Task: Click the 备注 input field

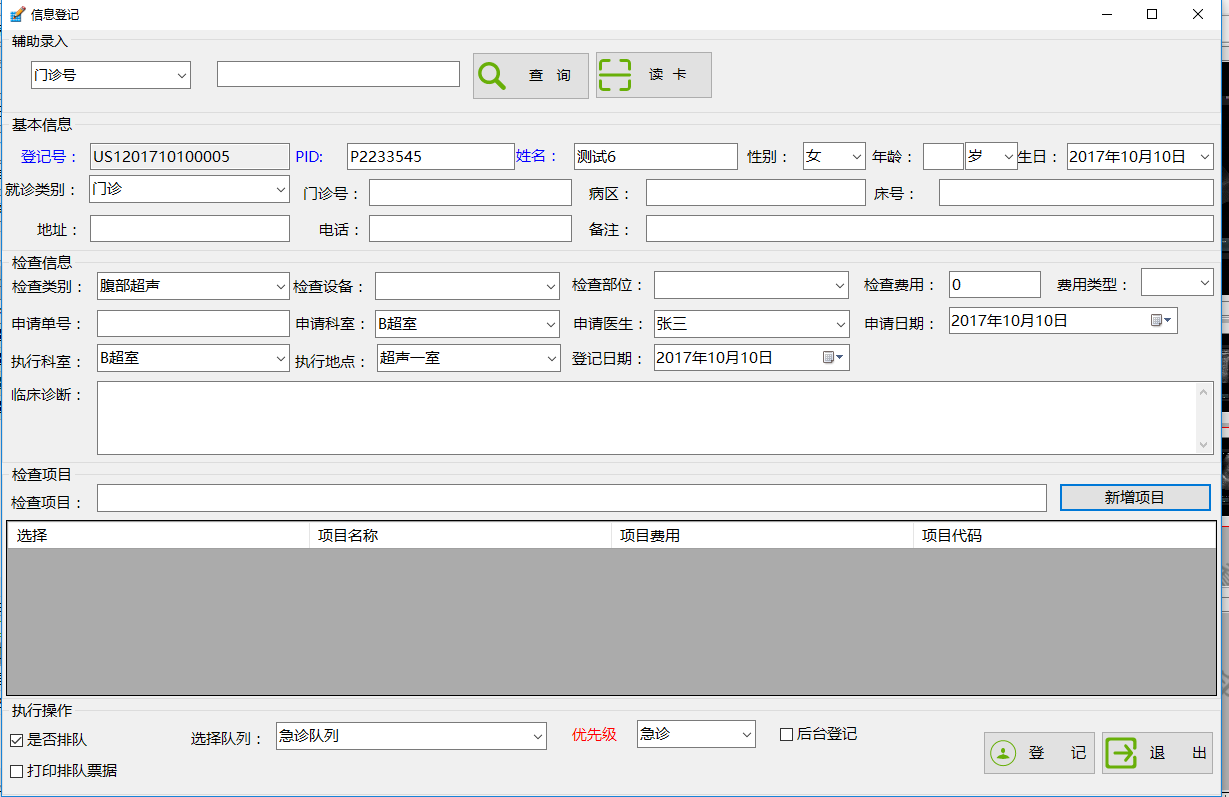Action: (930, 229)
